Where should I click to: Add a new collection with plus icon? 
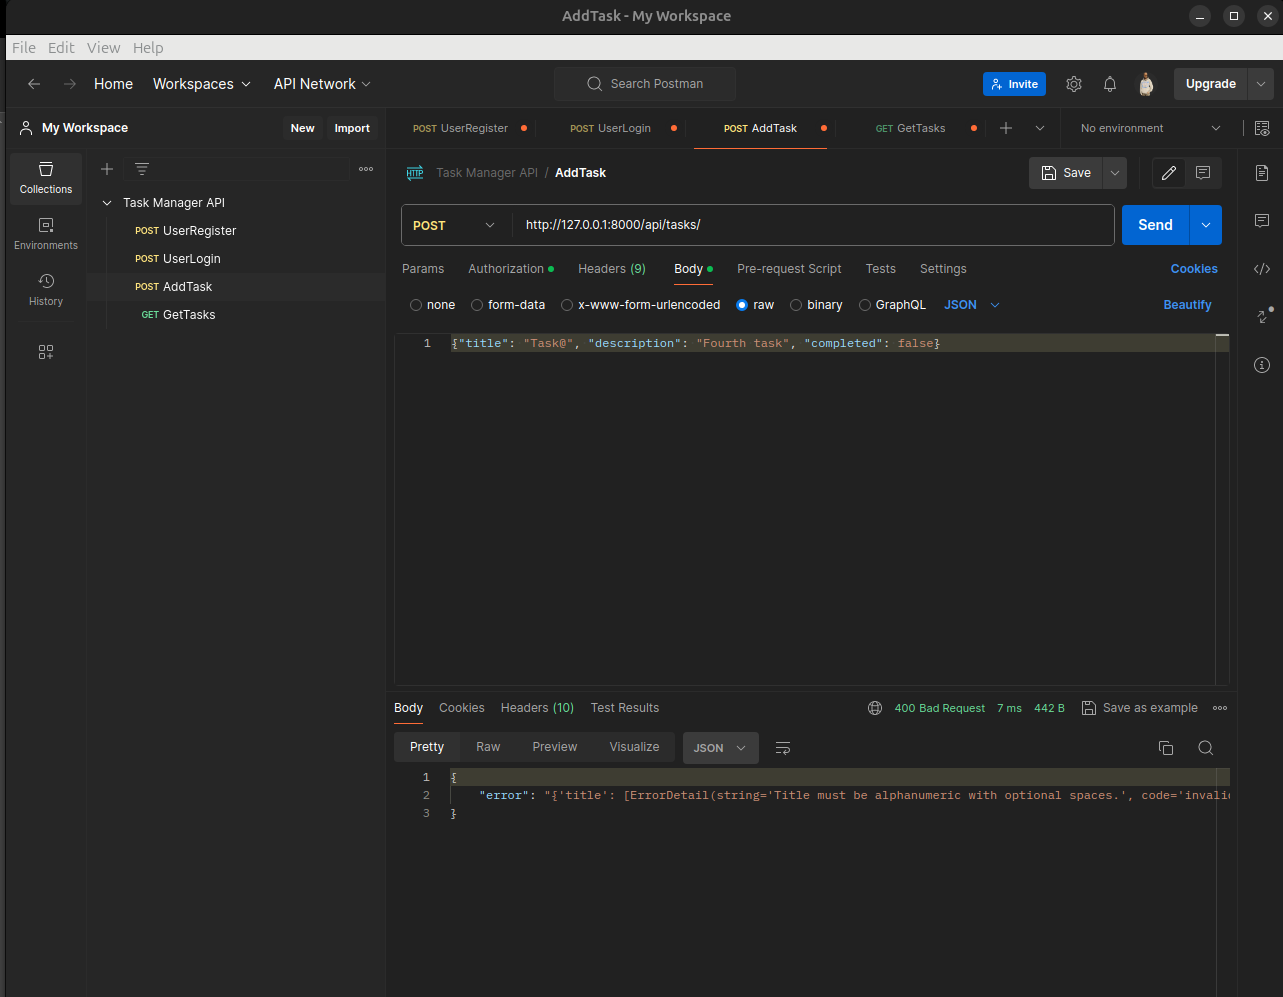click(107, 169)
